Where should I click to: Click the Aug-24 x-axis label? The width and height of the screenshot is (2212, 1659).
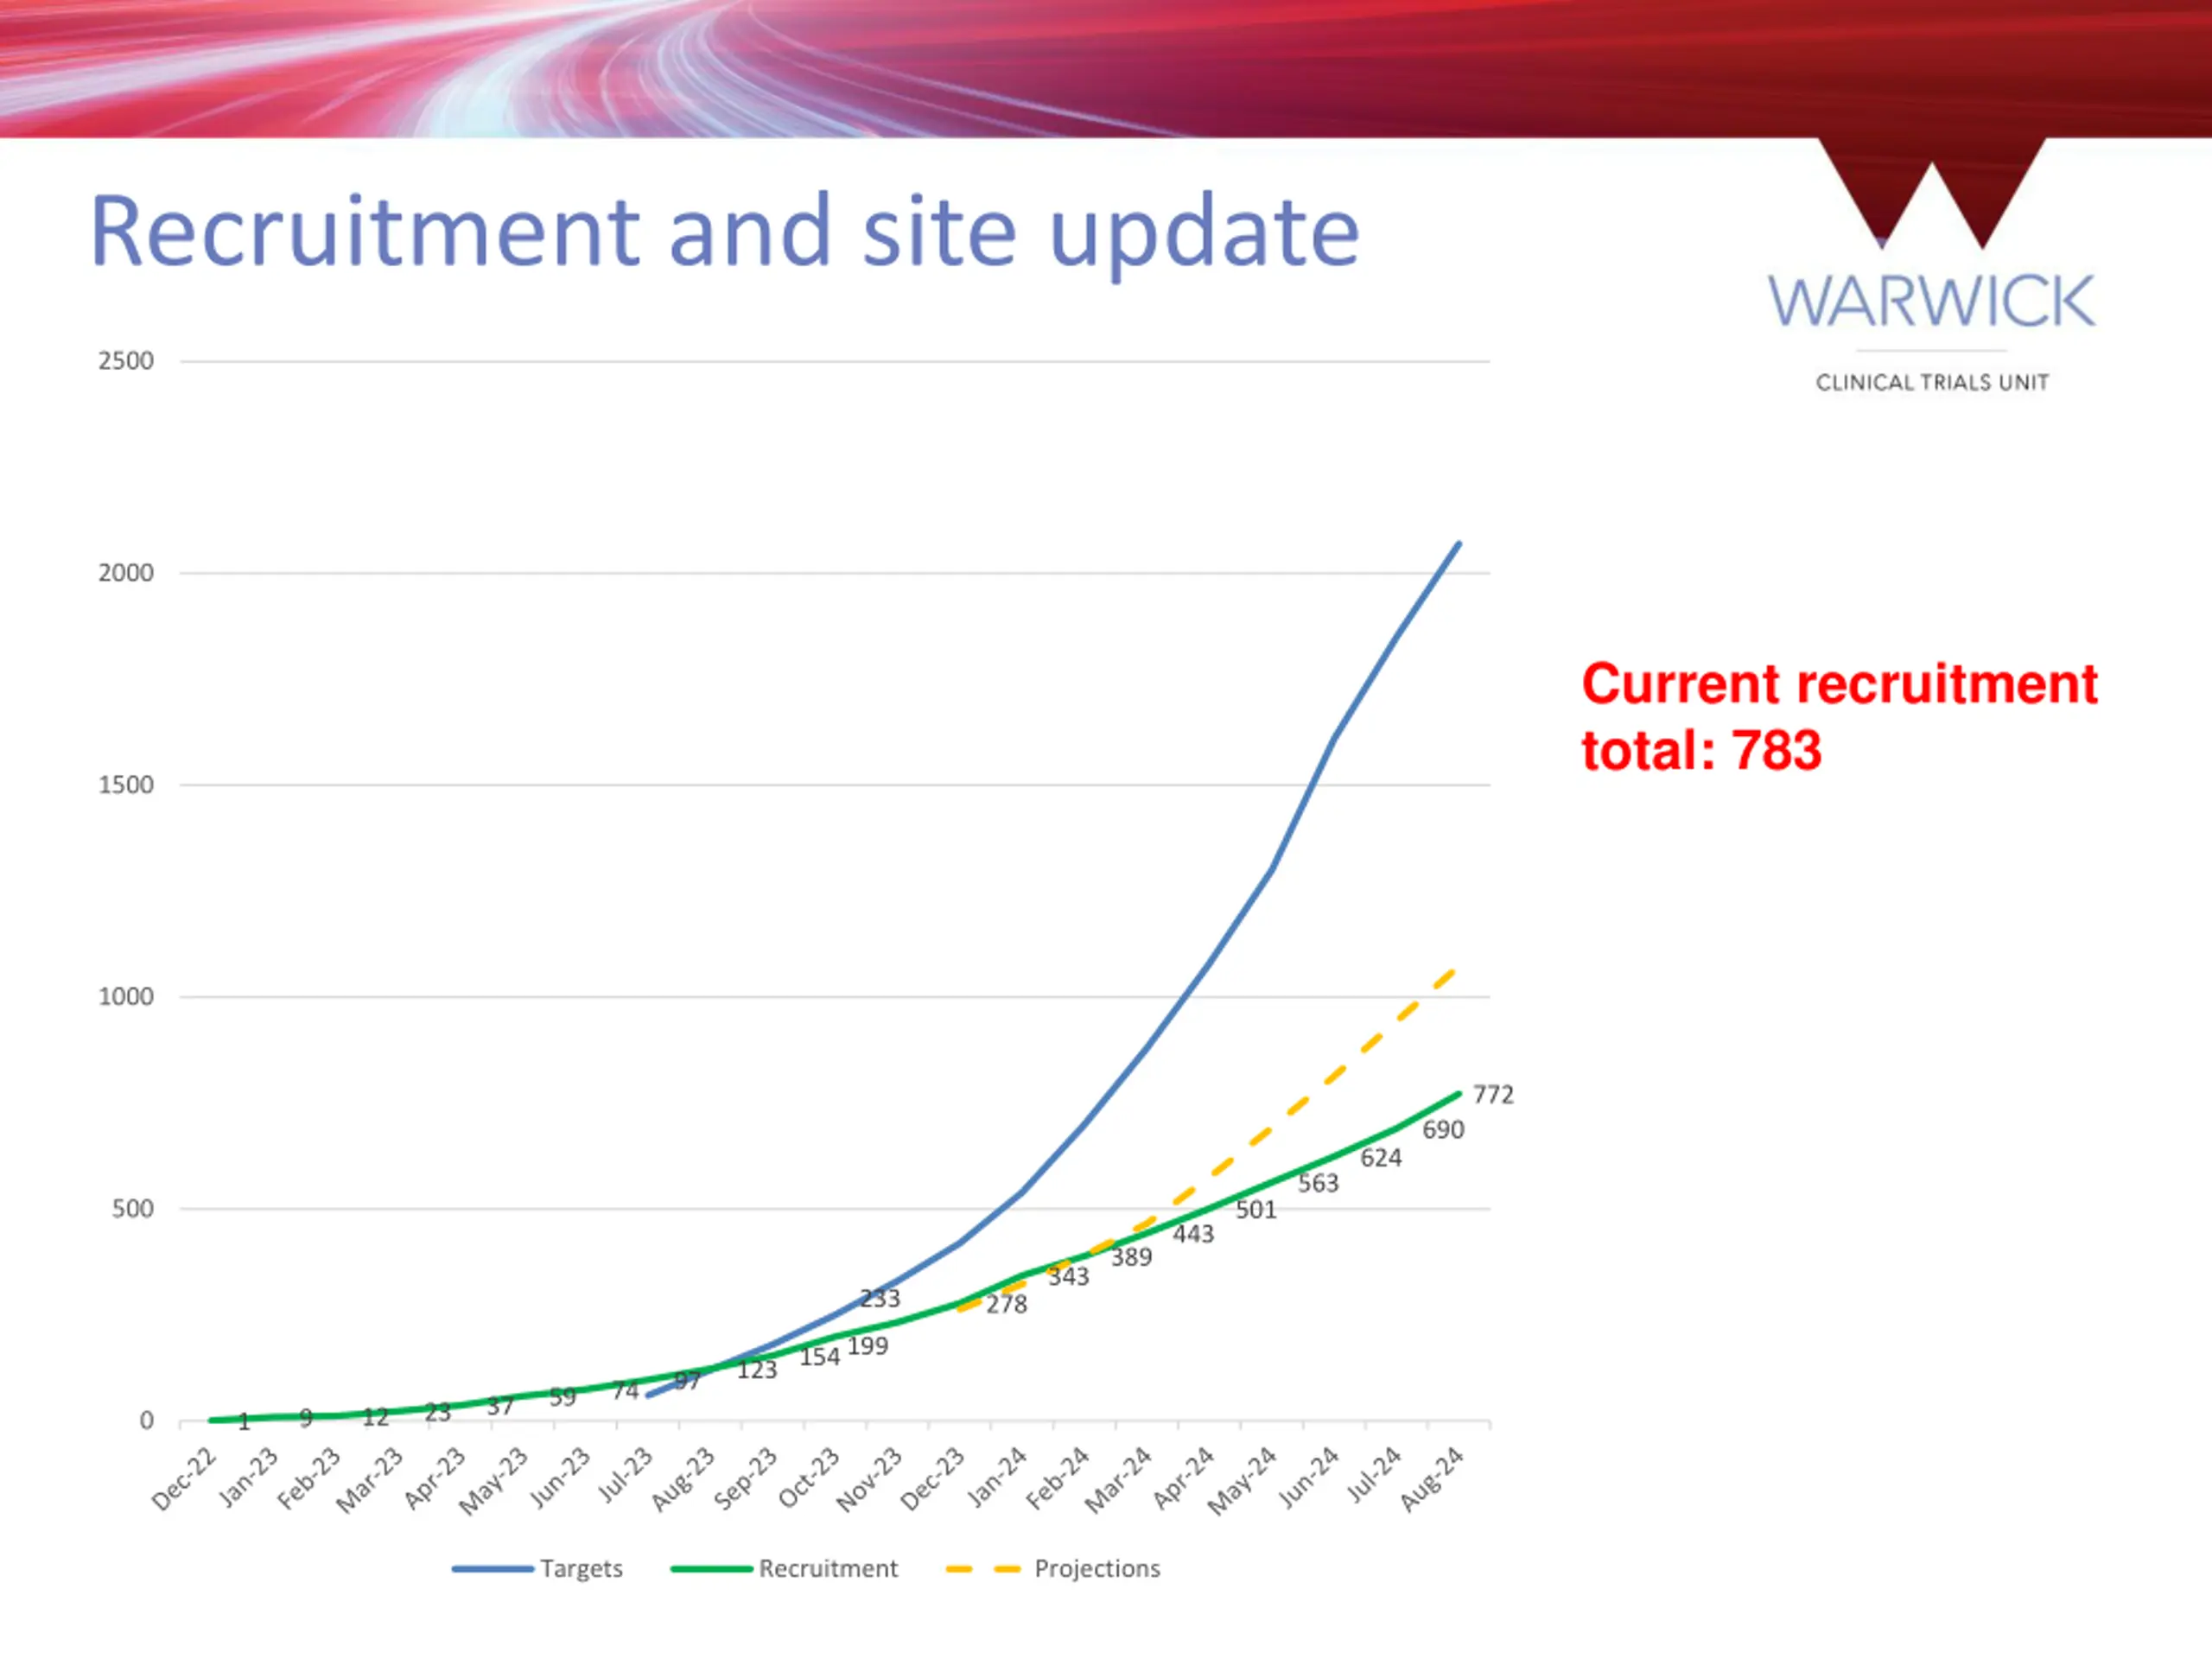click(1432, 1479)
